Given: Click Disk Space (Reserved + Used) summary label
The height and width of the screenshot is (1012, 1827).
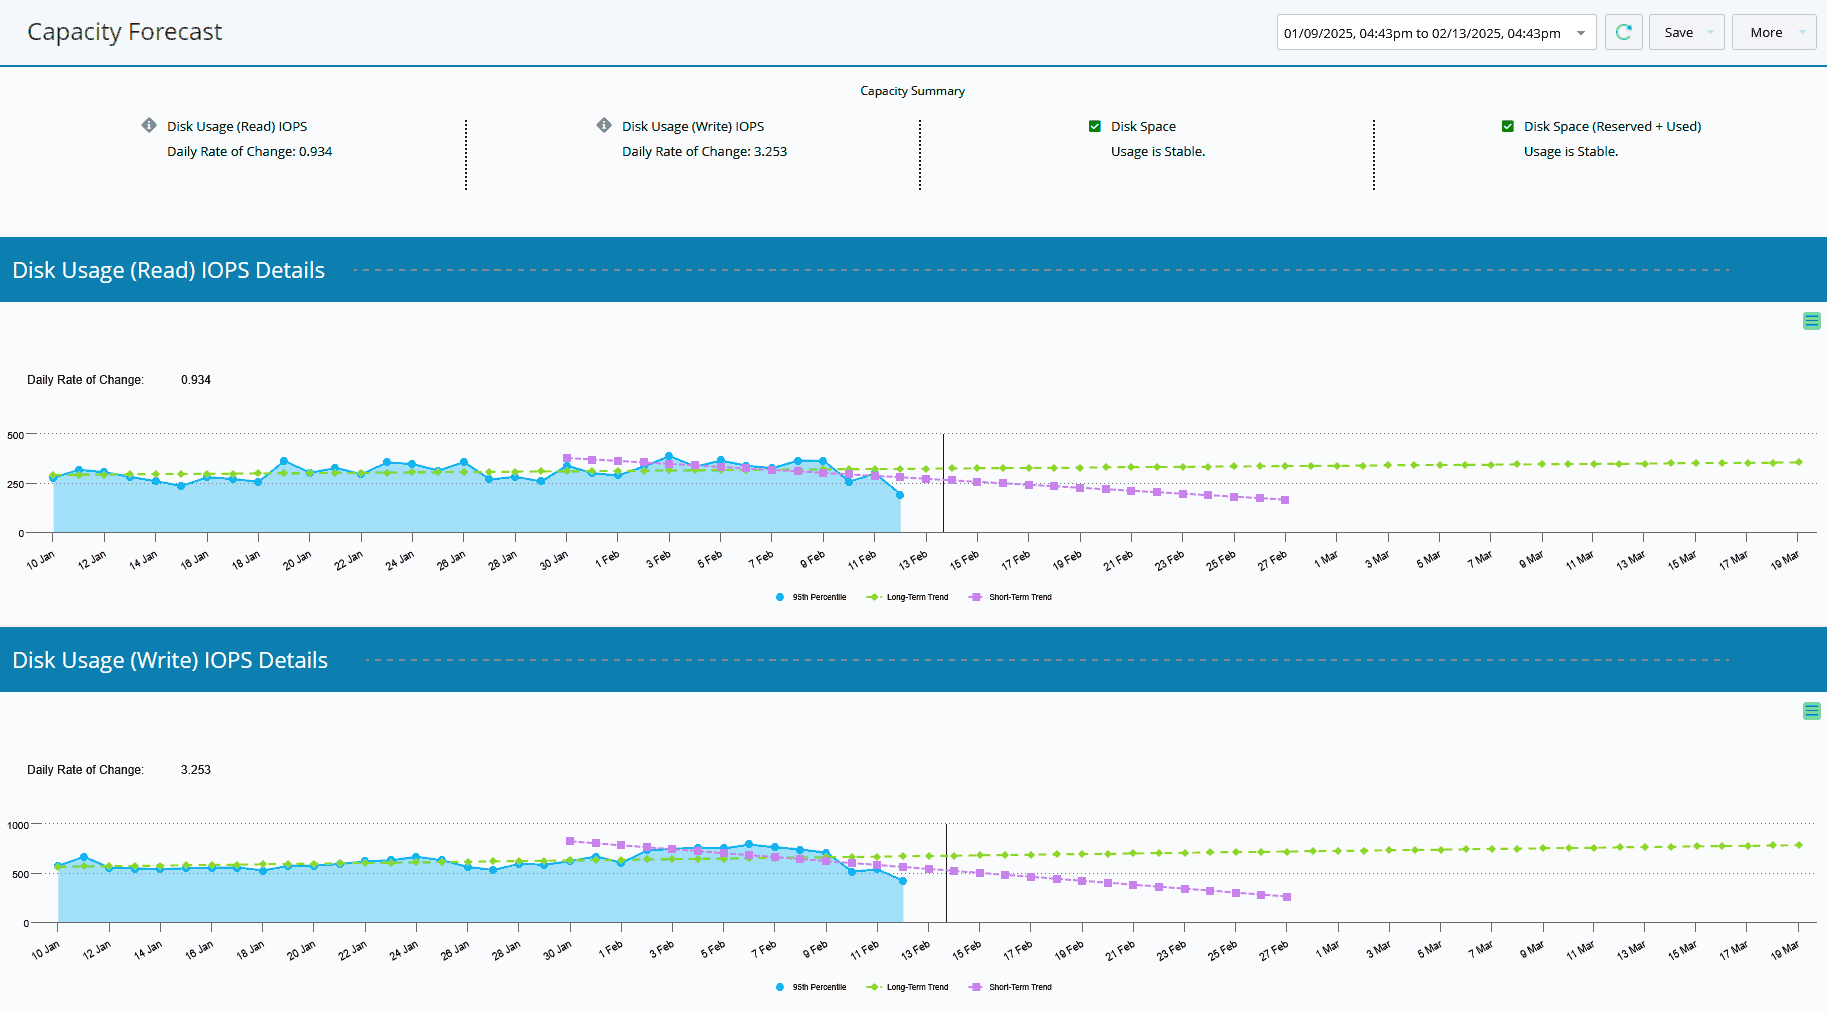Looking at the screenshot, I should tap(1612, 126).
